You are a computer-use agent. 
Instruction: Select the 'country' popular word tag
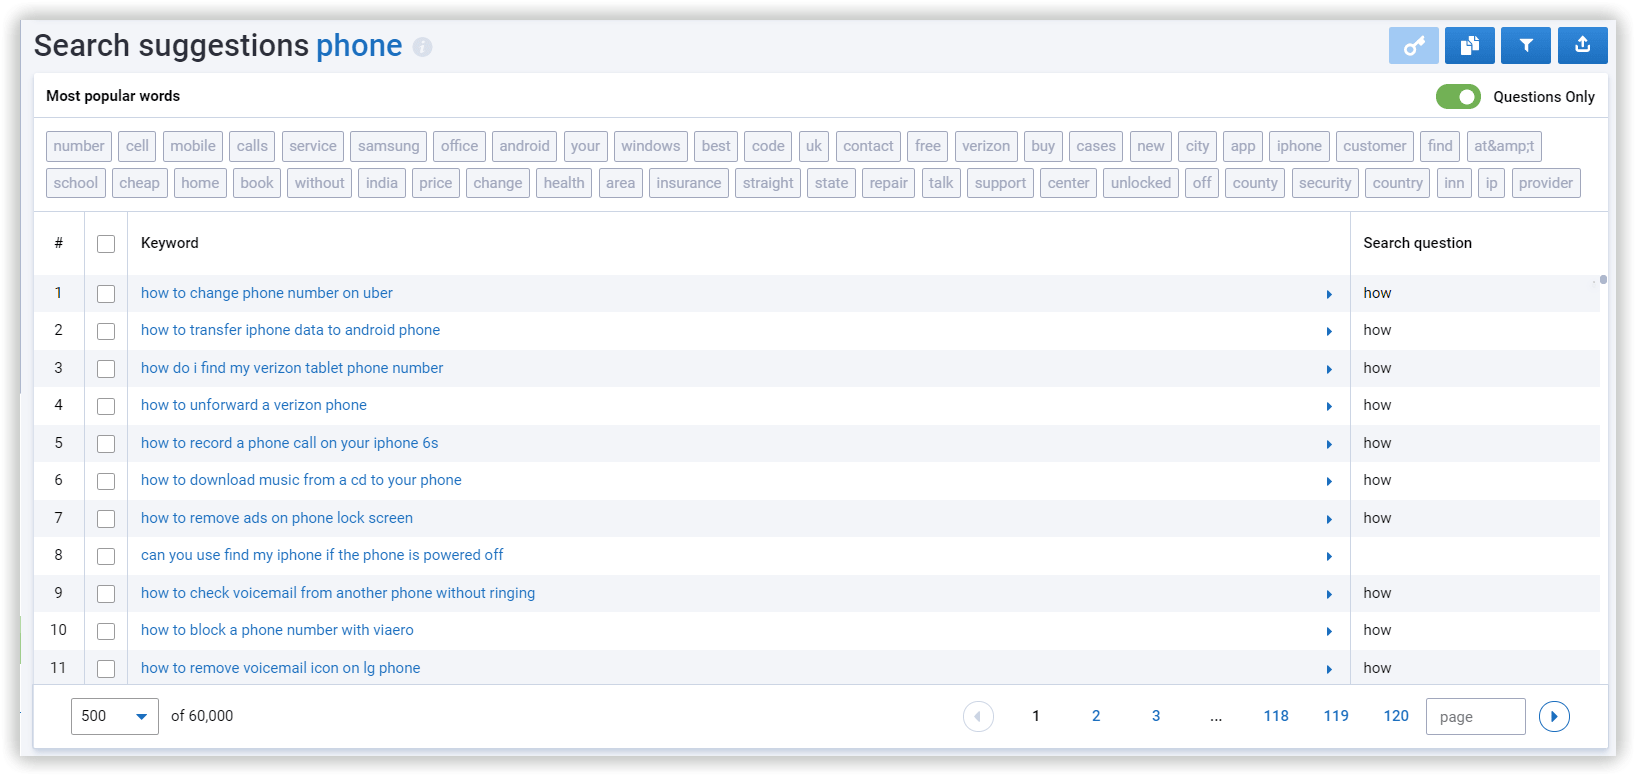coord(1398,183)
